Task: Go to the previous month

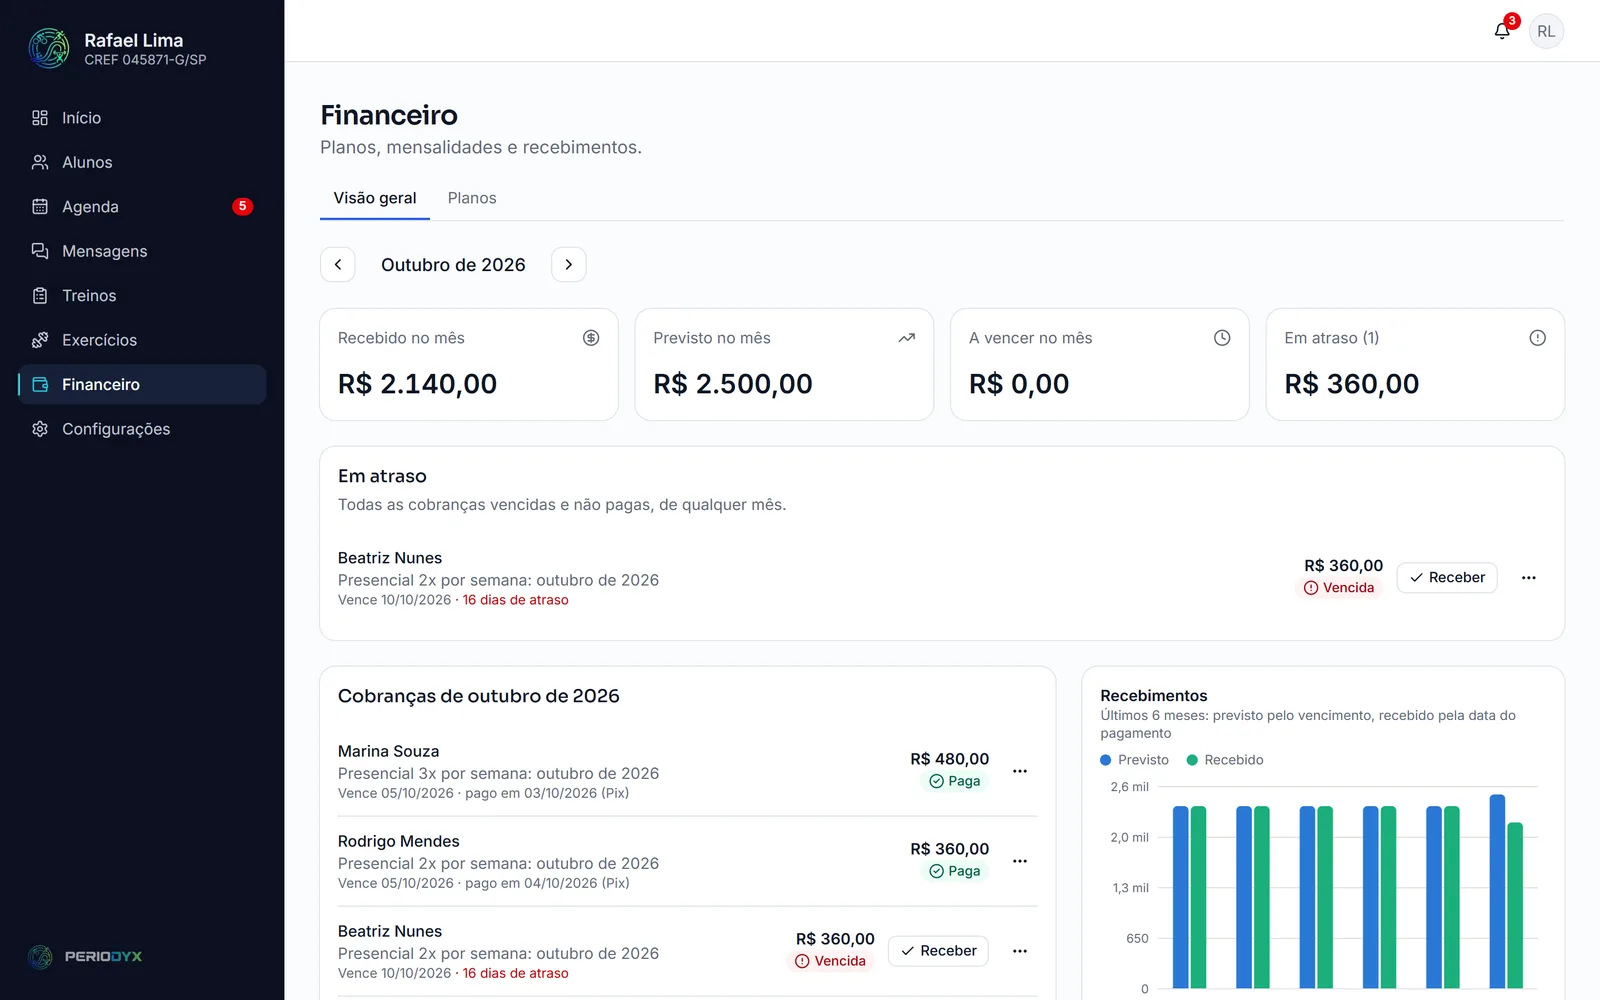Action: 338,265
